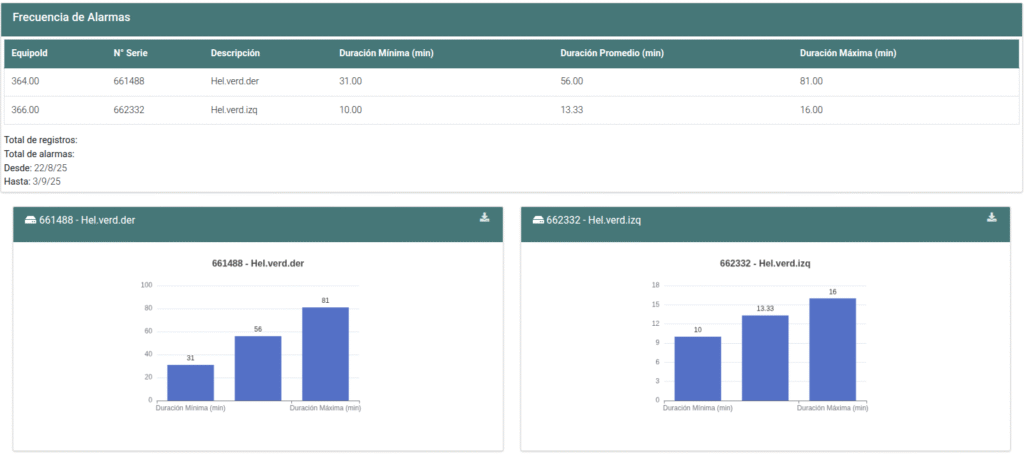
Task: Click the bar labeled 16 in right chart
Action: point(832,349)
